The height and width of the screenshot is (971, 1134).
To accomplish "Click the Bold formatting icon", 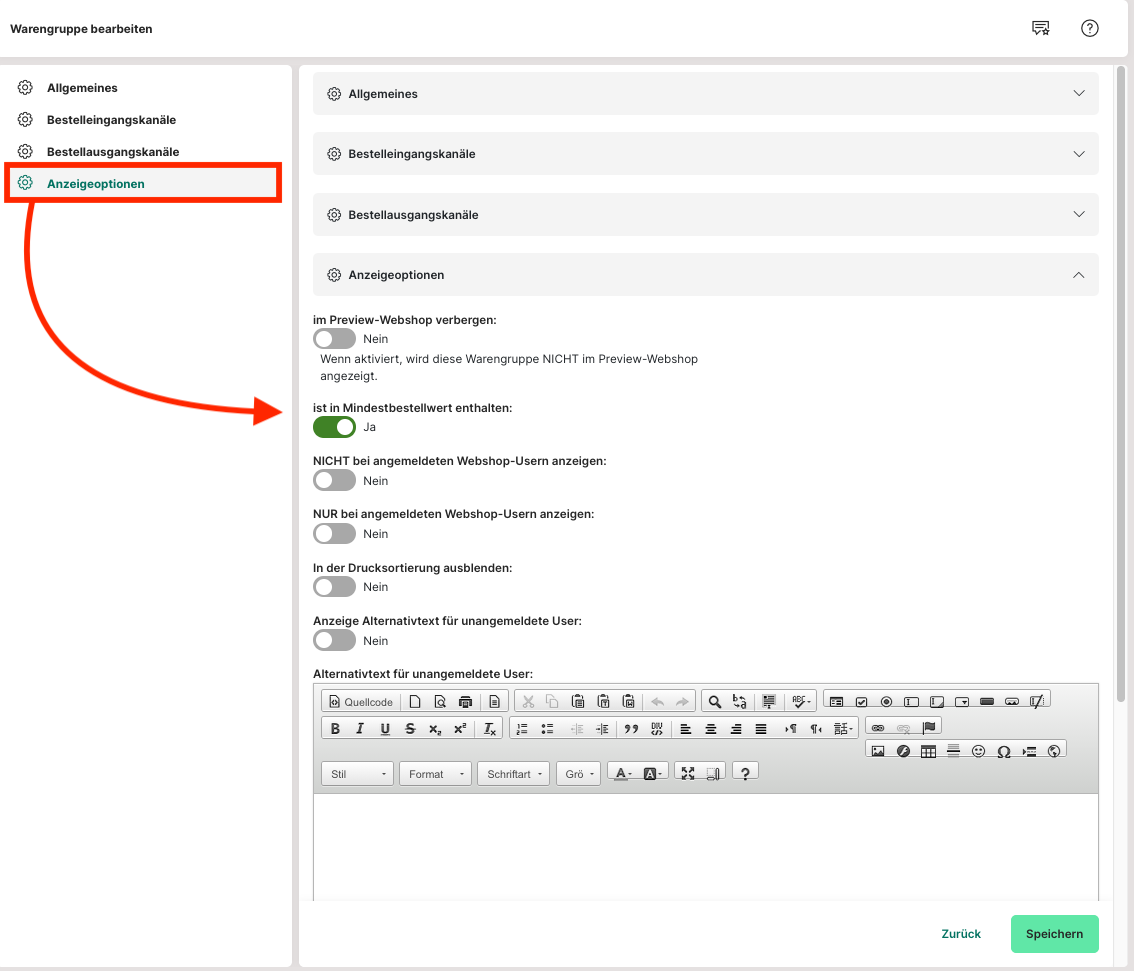I will coord(335,729).
